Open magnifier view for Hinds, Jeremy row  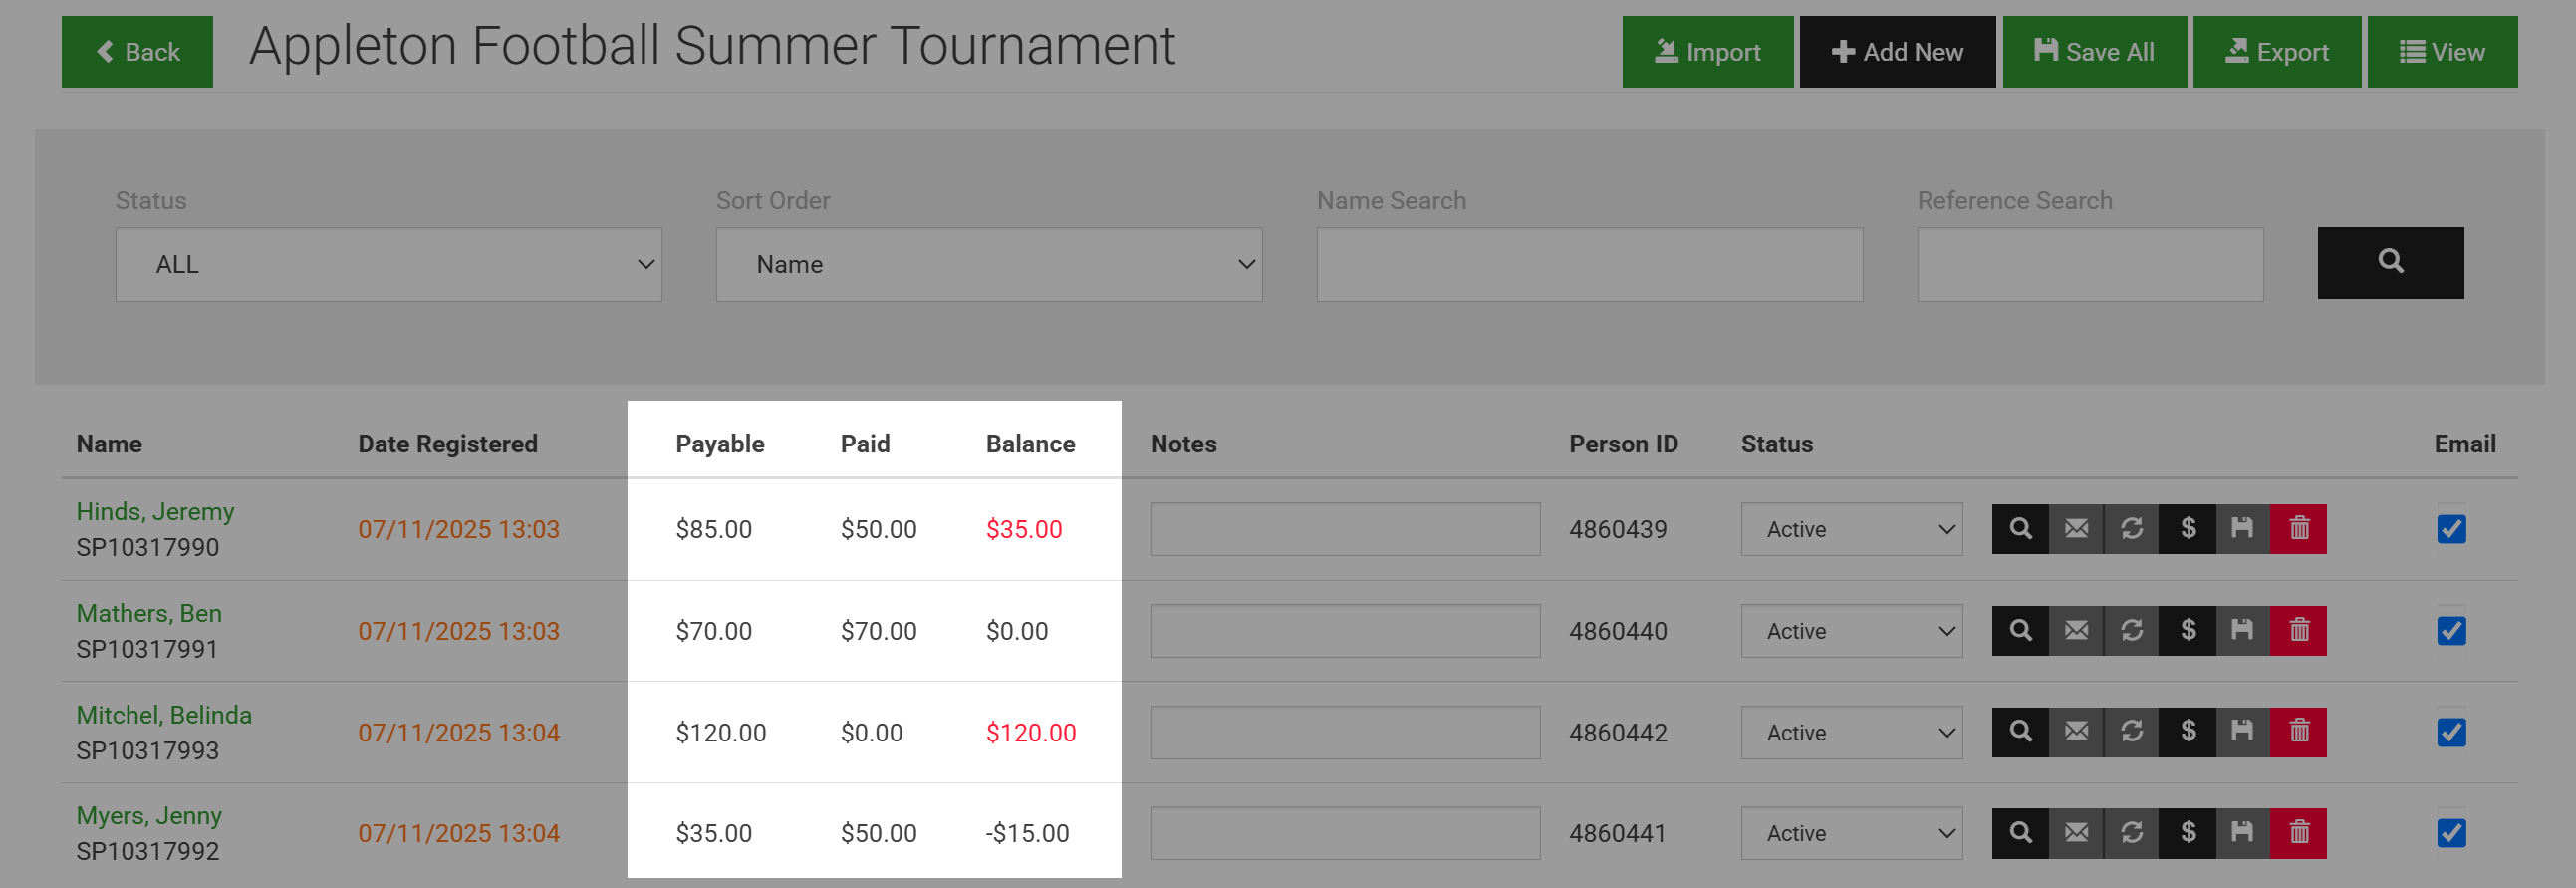click(2020, 529)
